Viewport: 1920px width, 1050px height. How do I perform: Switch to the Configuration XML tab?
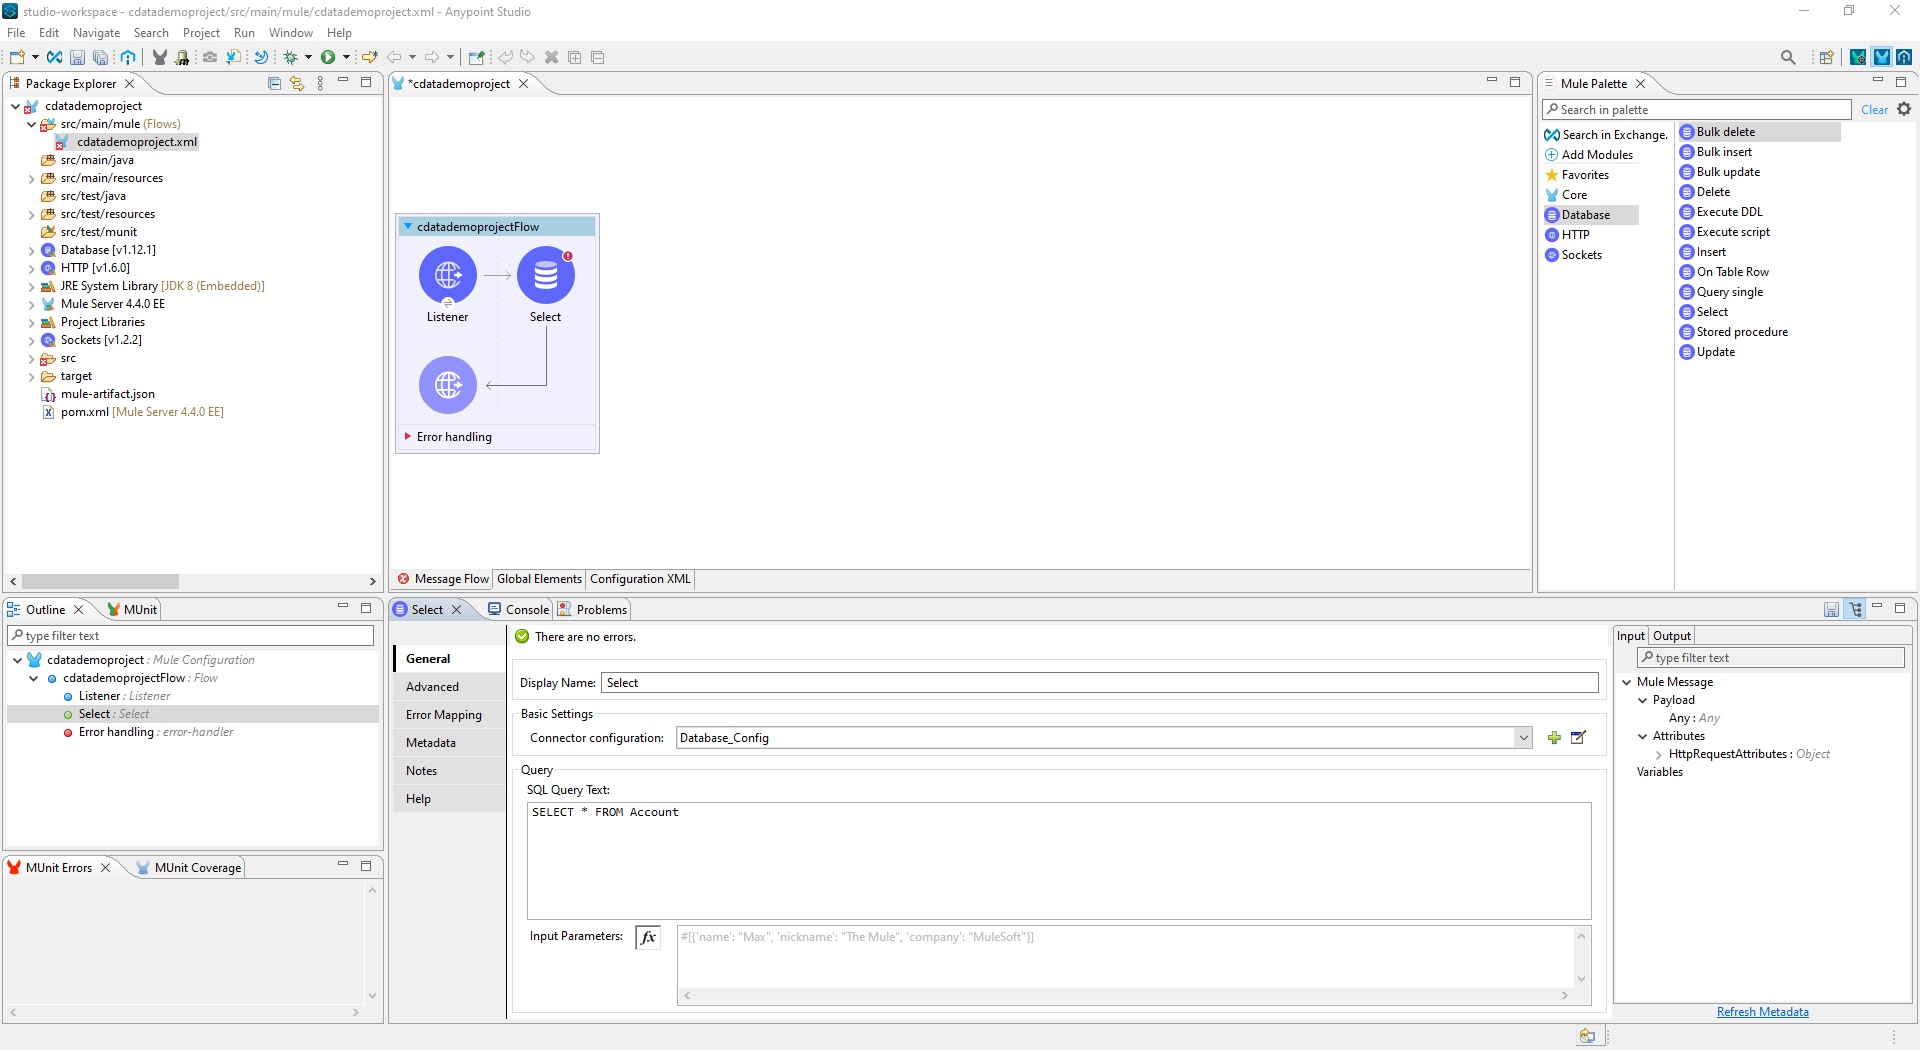(640, 579)
